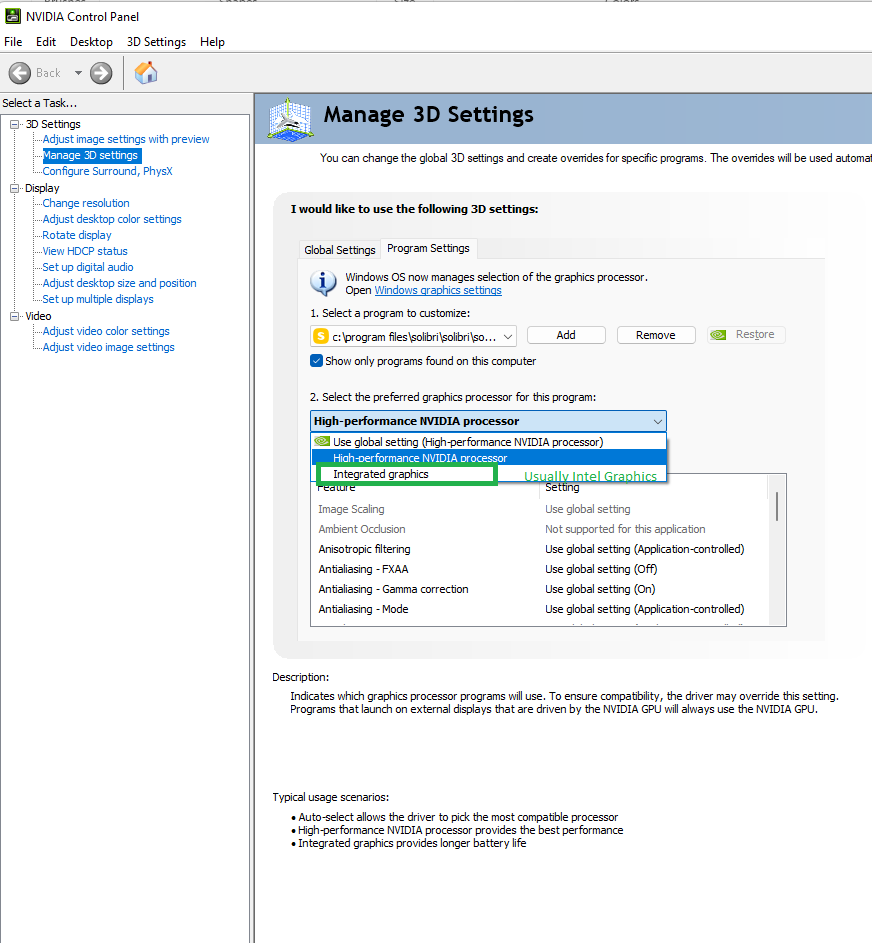Open the Desktop menu

pyautogui.click(x=91, y=42)
